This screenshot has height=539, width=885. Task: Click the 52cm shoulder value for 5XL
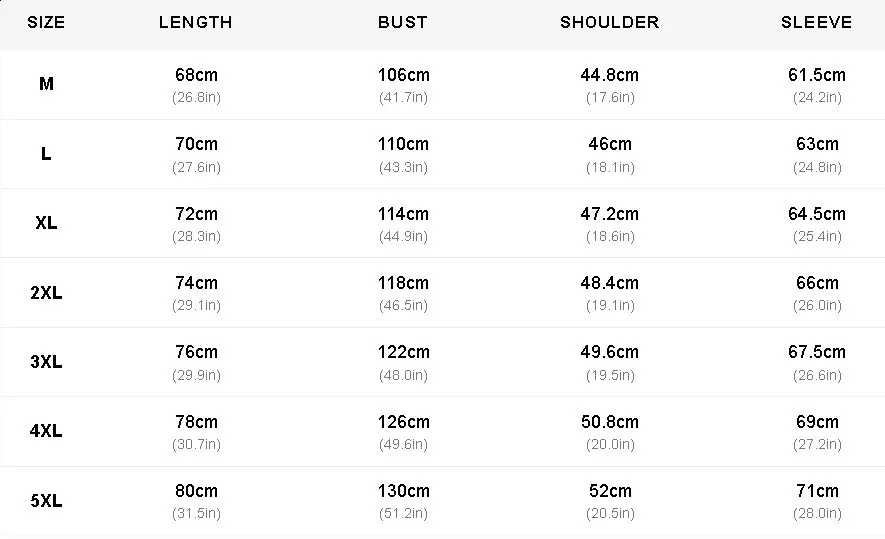(609, 491)
